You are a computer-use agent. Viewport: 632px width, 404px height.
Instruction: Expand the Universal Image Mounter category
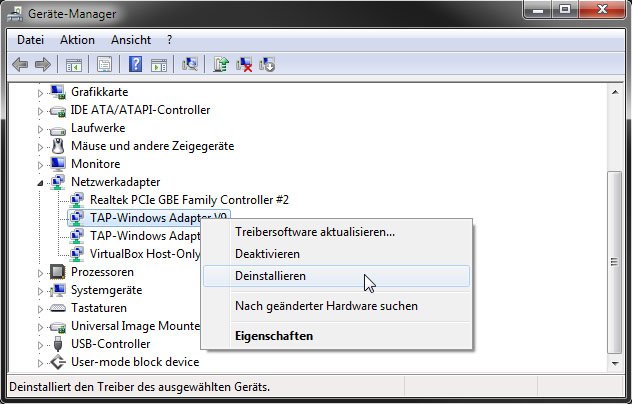click(x=40, y=327)
